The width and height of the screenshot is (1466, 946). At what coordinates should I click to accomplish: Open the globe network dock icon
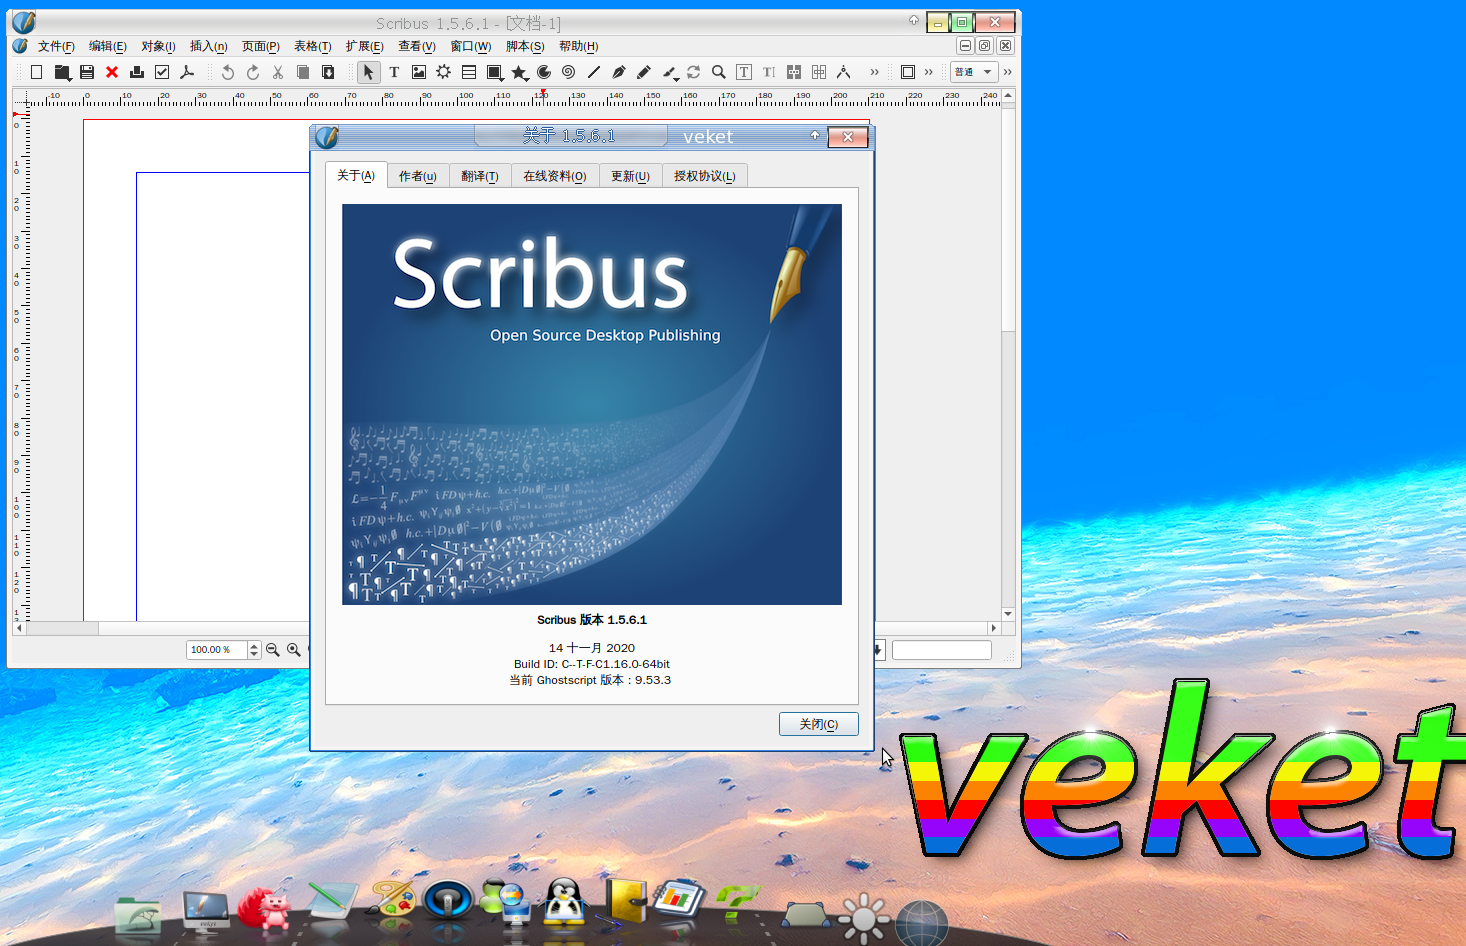click(922, 922)
